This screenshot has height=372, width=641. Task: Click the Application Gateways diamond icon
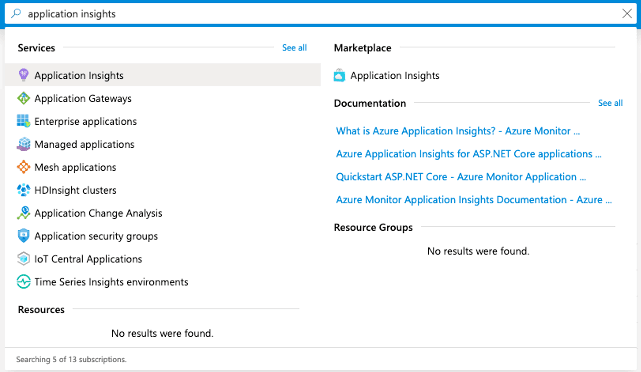(24, 98)
